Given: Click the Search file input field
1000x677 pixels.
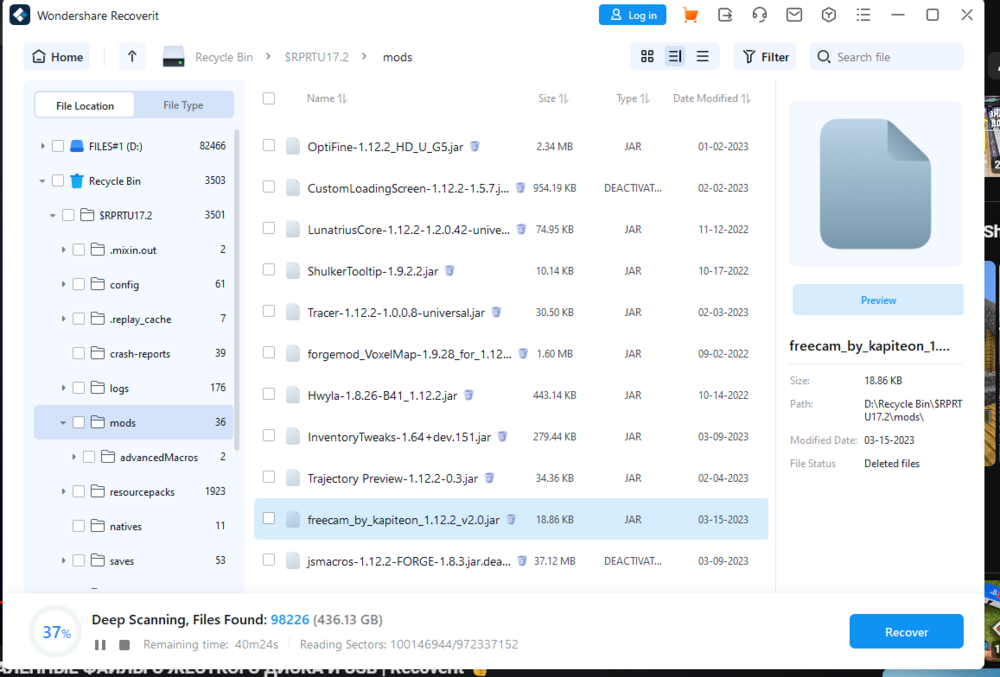Looking at the screenshot, I should pos(886,57).
